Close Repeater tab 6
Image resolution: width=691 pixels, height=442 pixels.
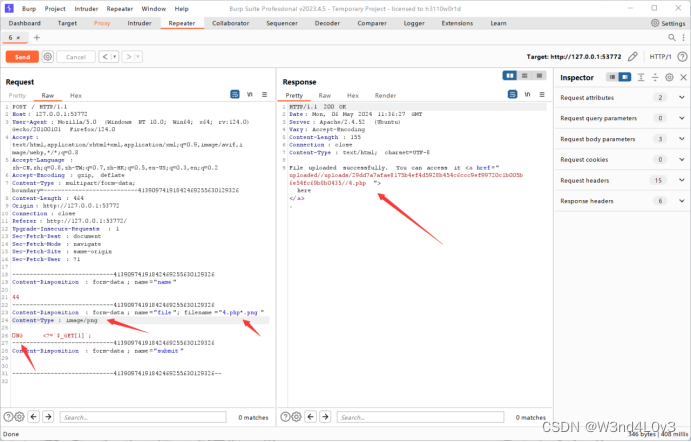[18, 38]
